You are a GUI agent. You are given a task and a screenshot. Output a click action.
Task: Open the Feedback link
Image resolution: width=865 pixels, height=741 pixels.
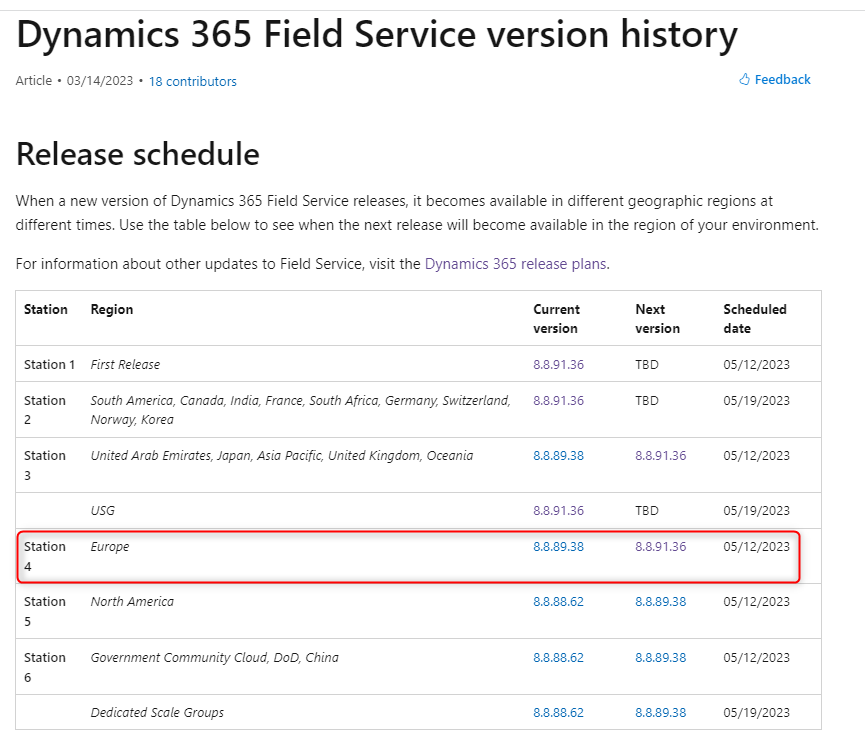[x=782, y=80]
